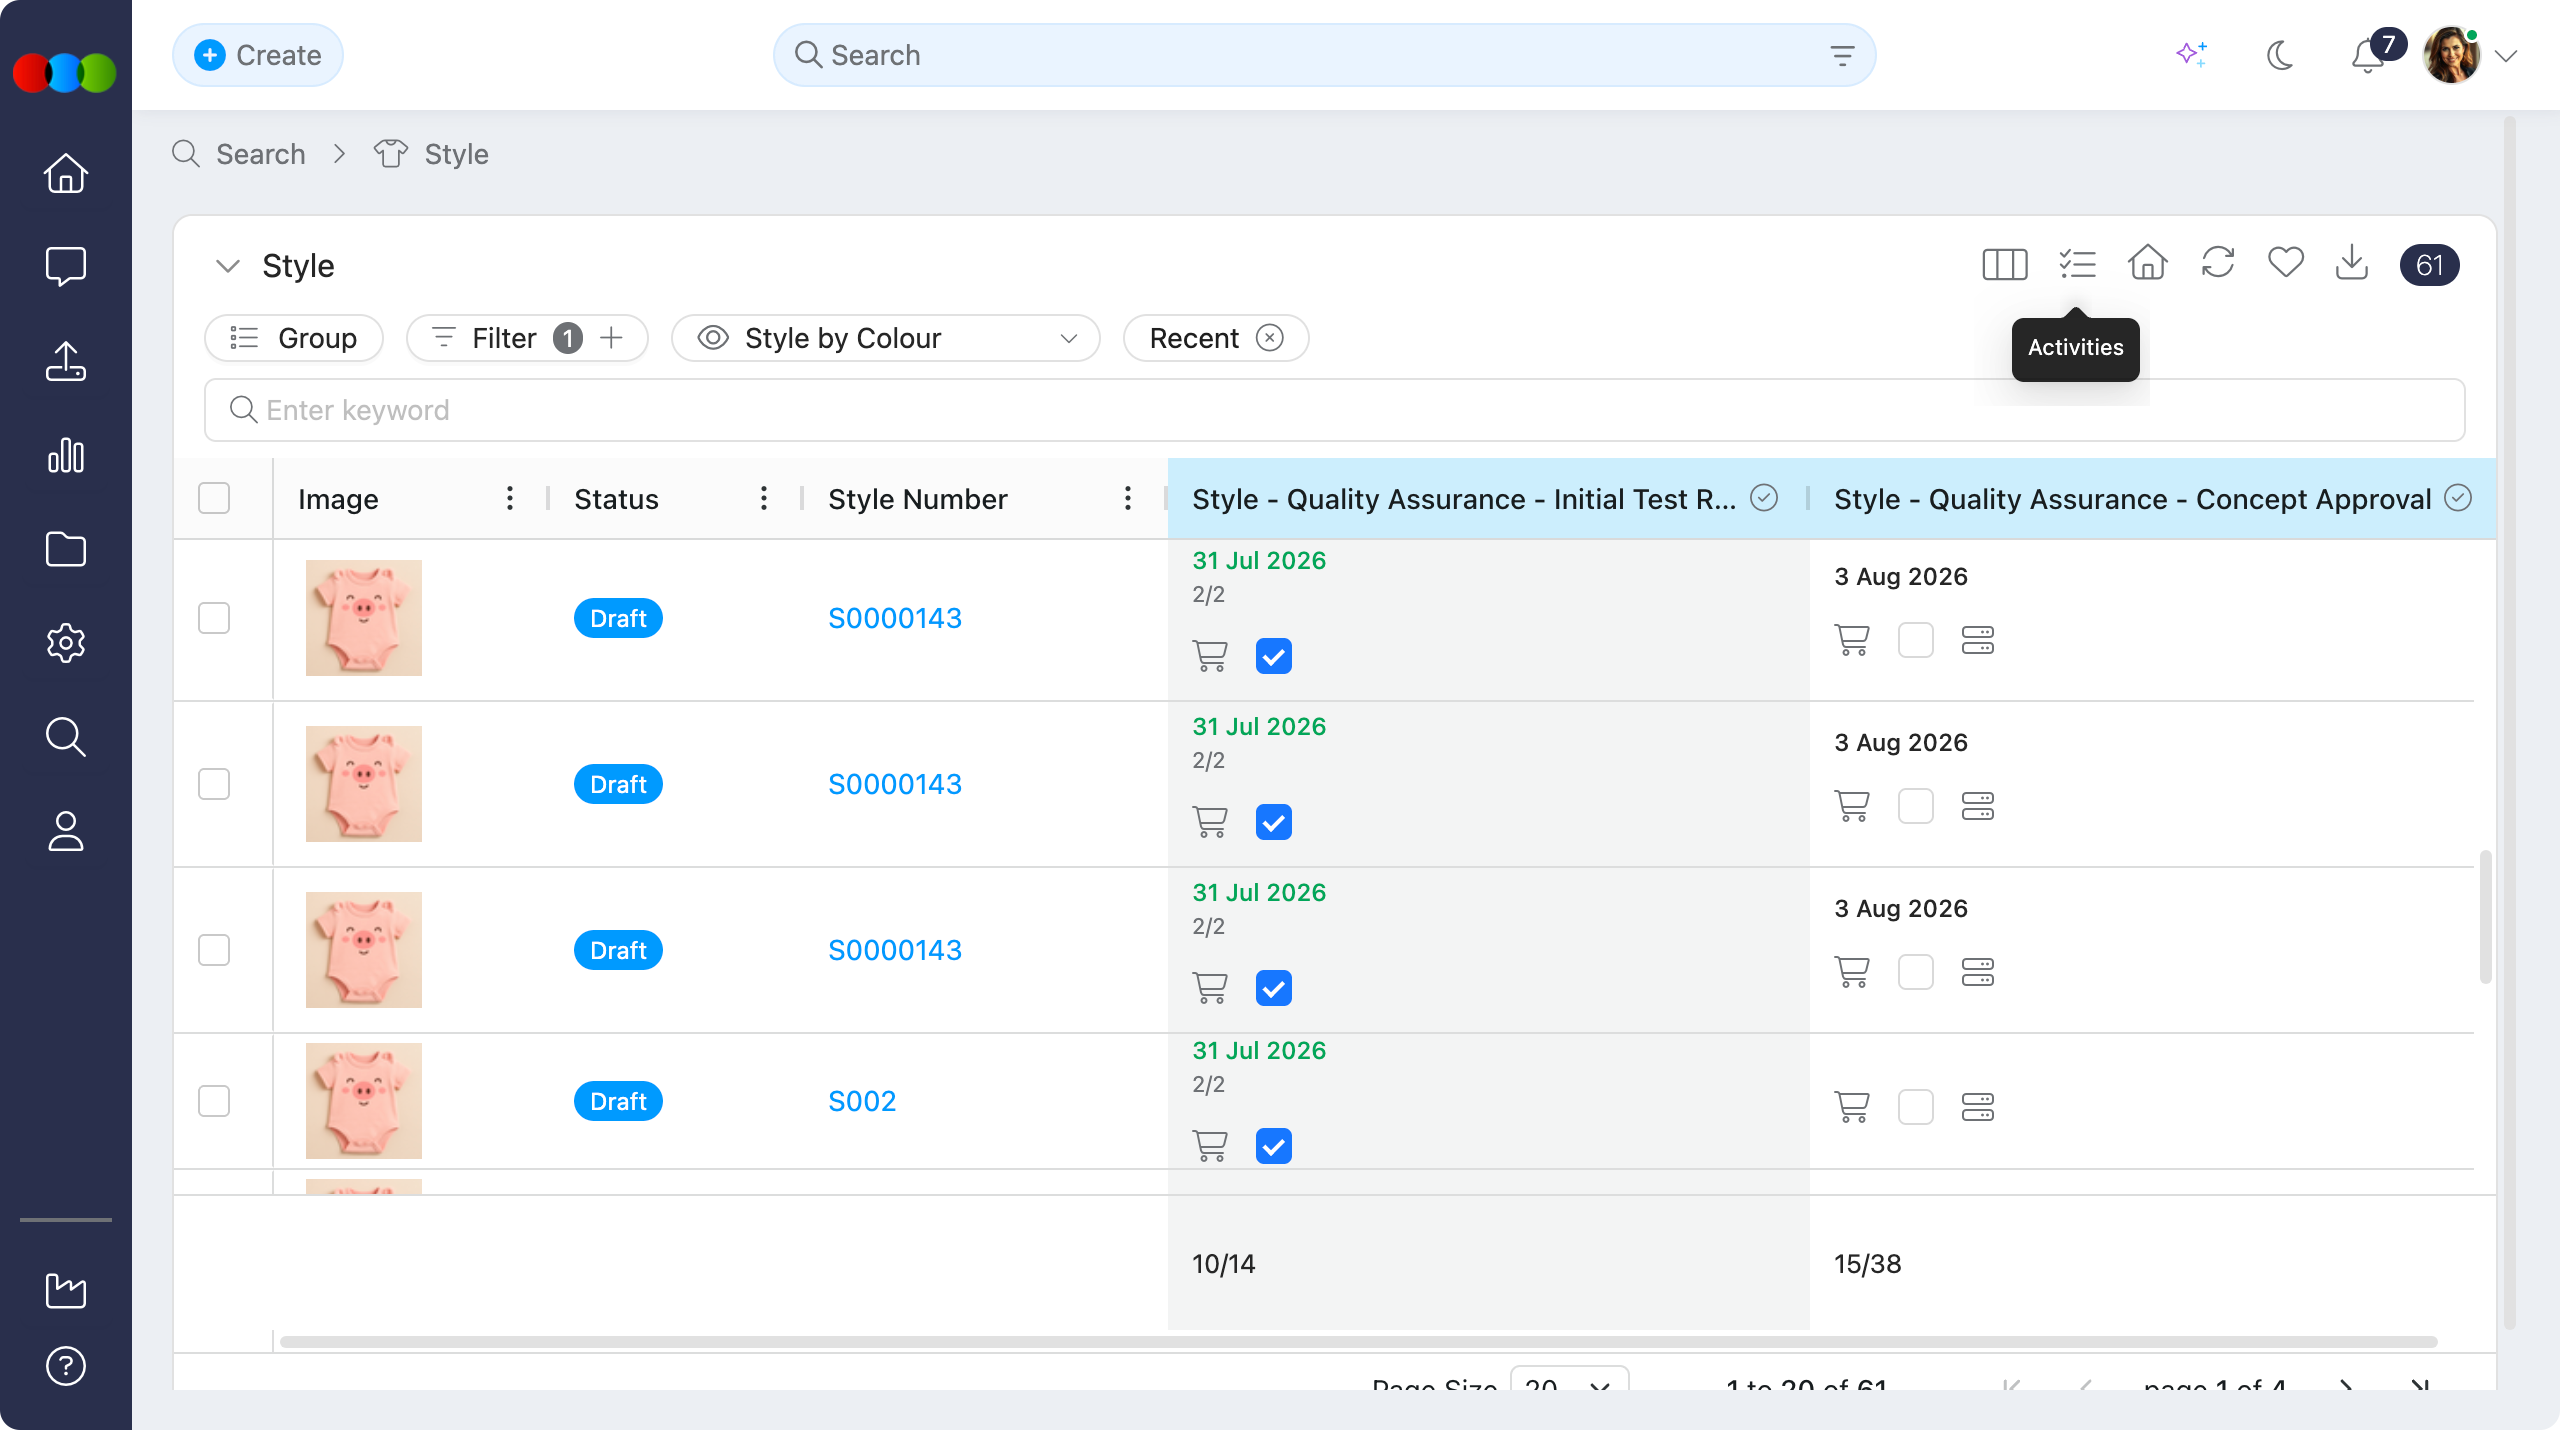Open the Style Number column options menu
Image resolution: width=2560 pixels, height=1430 pixels.
click(1128, 498)
